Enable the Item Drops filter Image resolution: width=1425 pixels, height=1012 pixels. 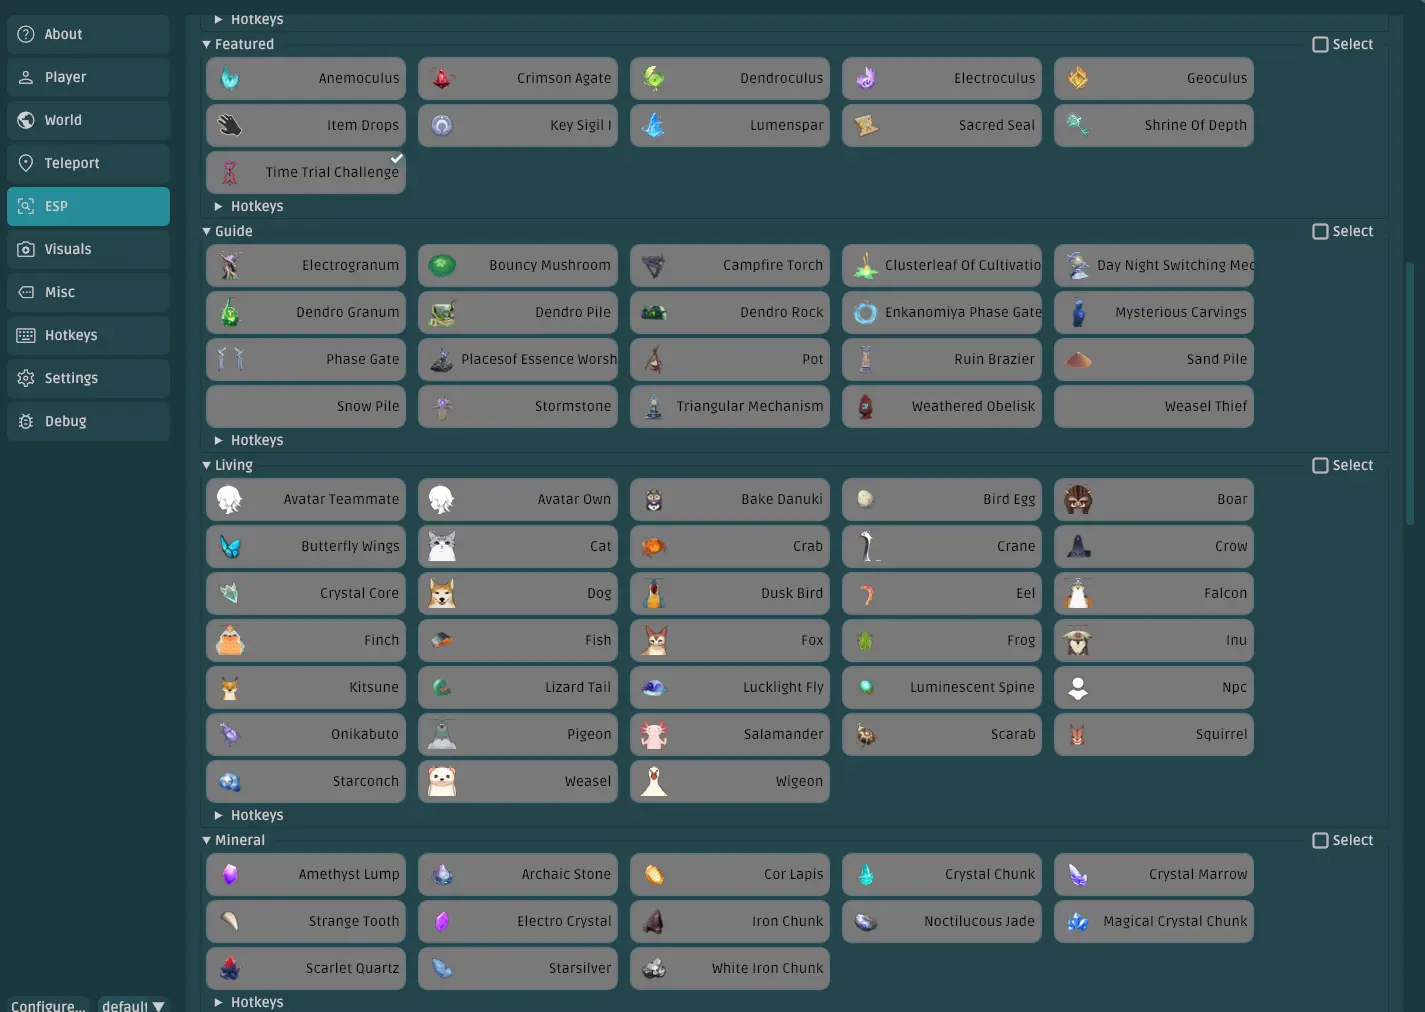click(x=306, y=125)
